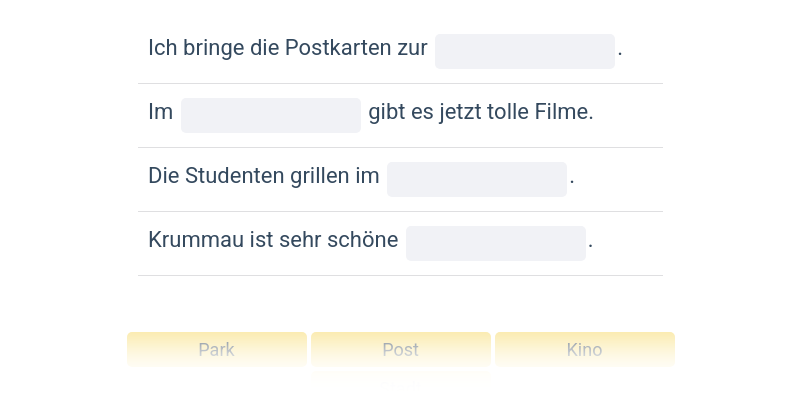Click the text "Ich bringe die Postkarten zur"
800x400 pixels.
tap(287, 48)
